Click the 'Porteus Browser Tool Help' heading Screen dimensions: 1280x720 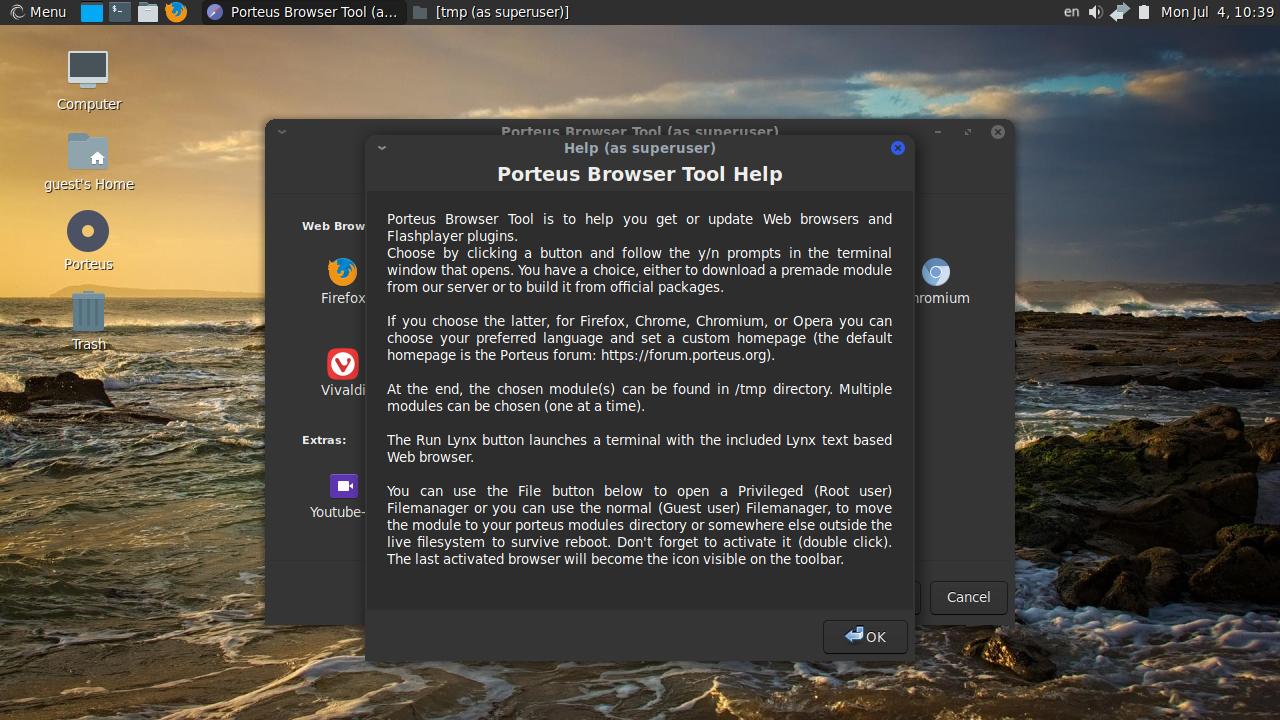(640, 174)
